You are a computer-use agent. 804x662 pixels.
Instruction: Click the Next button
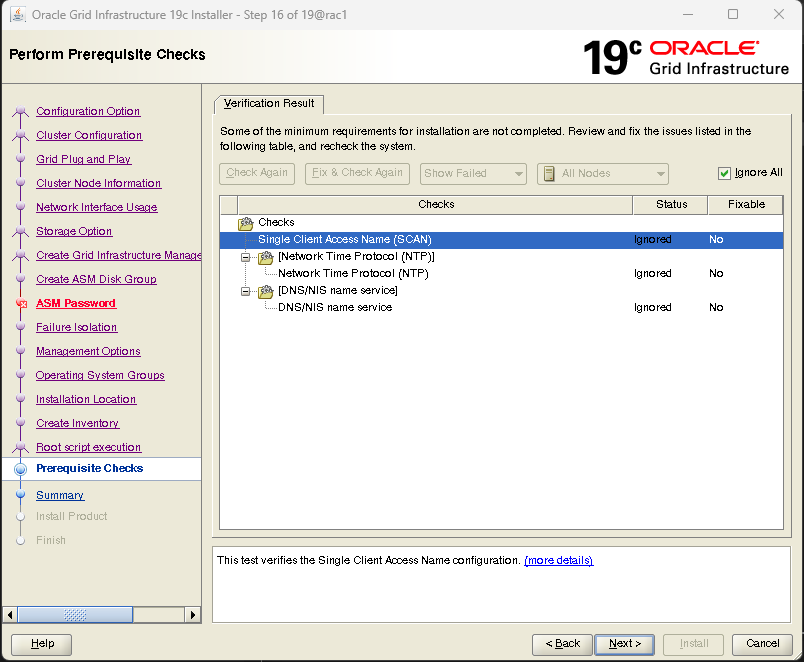click(x=625, y=644)
